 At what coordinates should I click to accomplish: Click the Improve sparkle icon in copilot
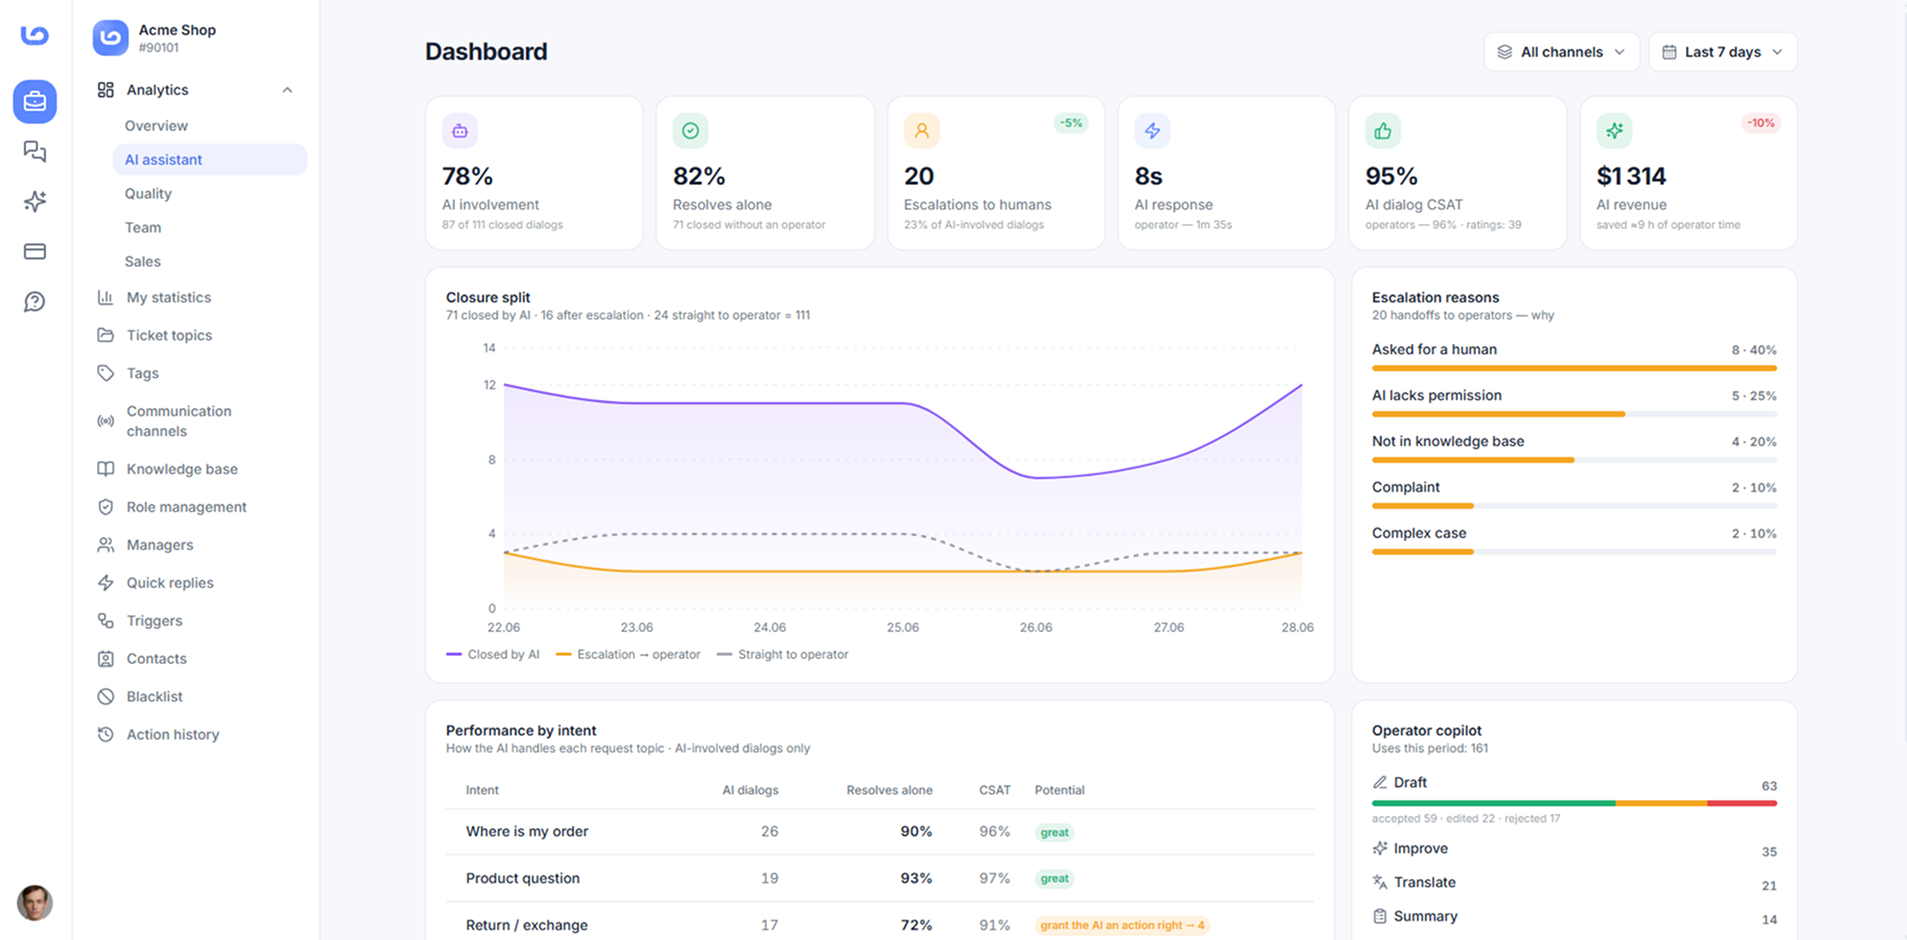pos(1380,849)
